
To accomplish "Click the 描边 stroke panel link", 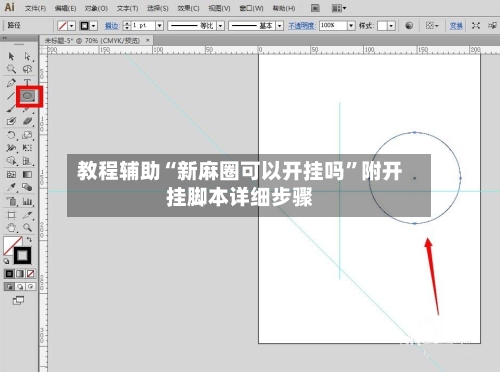I will tap(111, 26).
